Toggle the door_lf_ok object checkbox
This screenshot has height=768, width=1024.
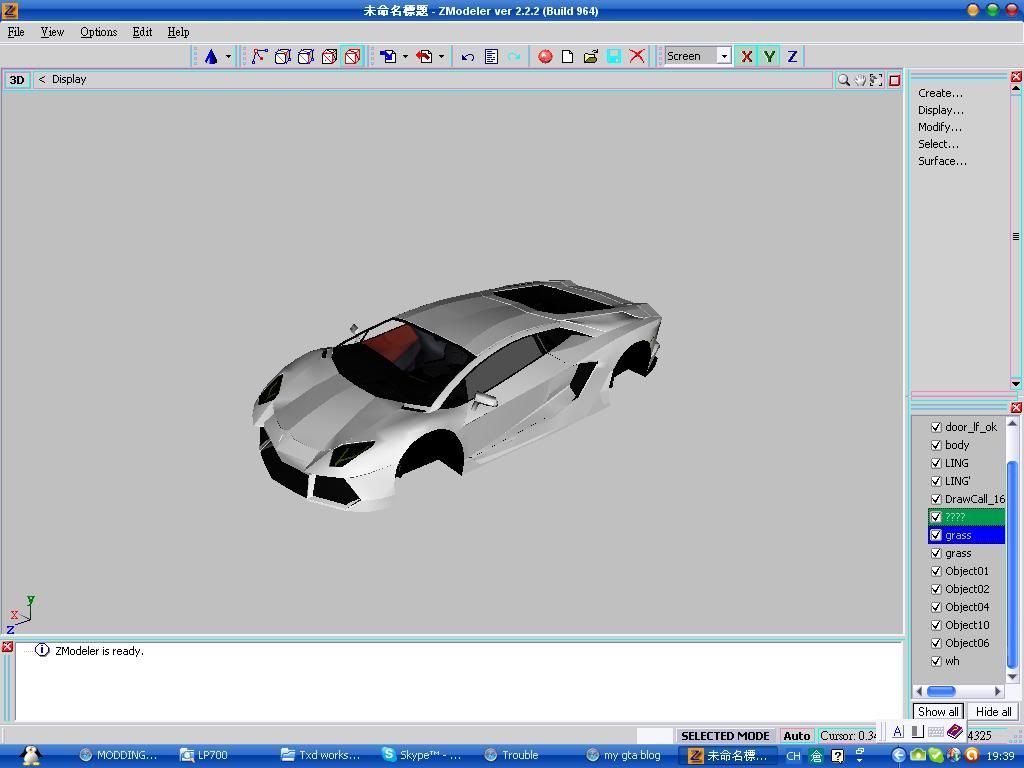[936, 427]
